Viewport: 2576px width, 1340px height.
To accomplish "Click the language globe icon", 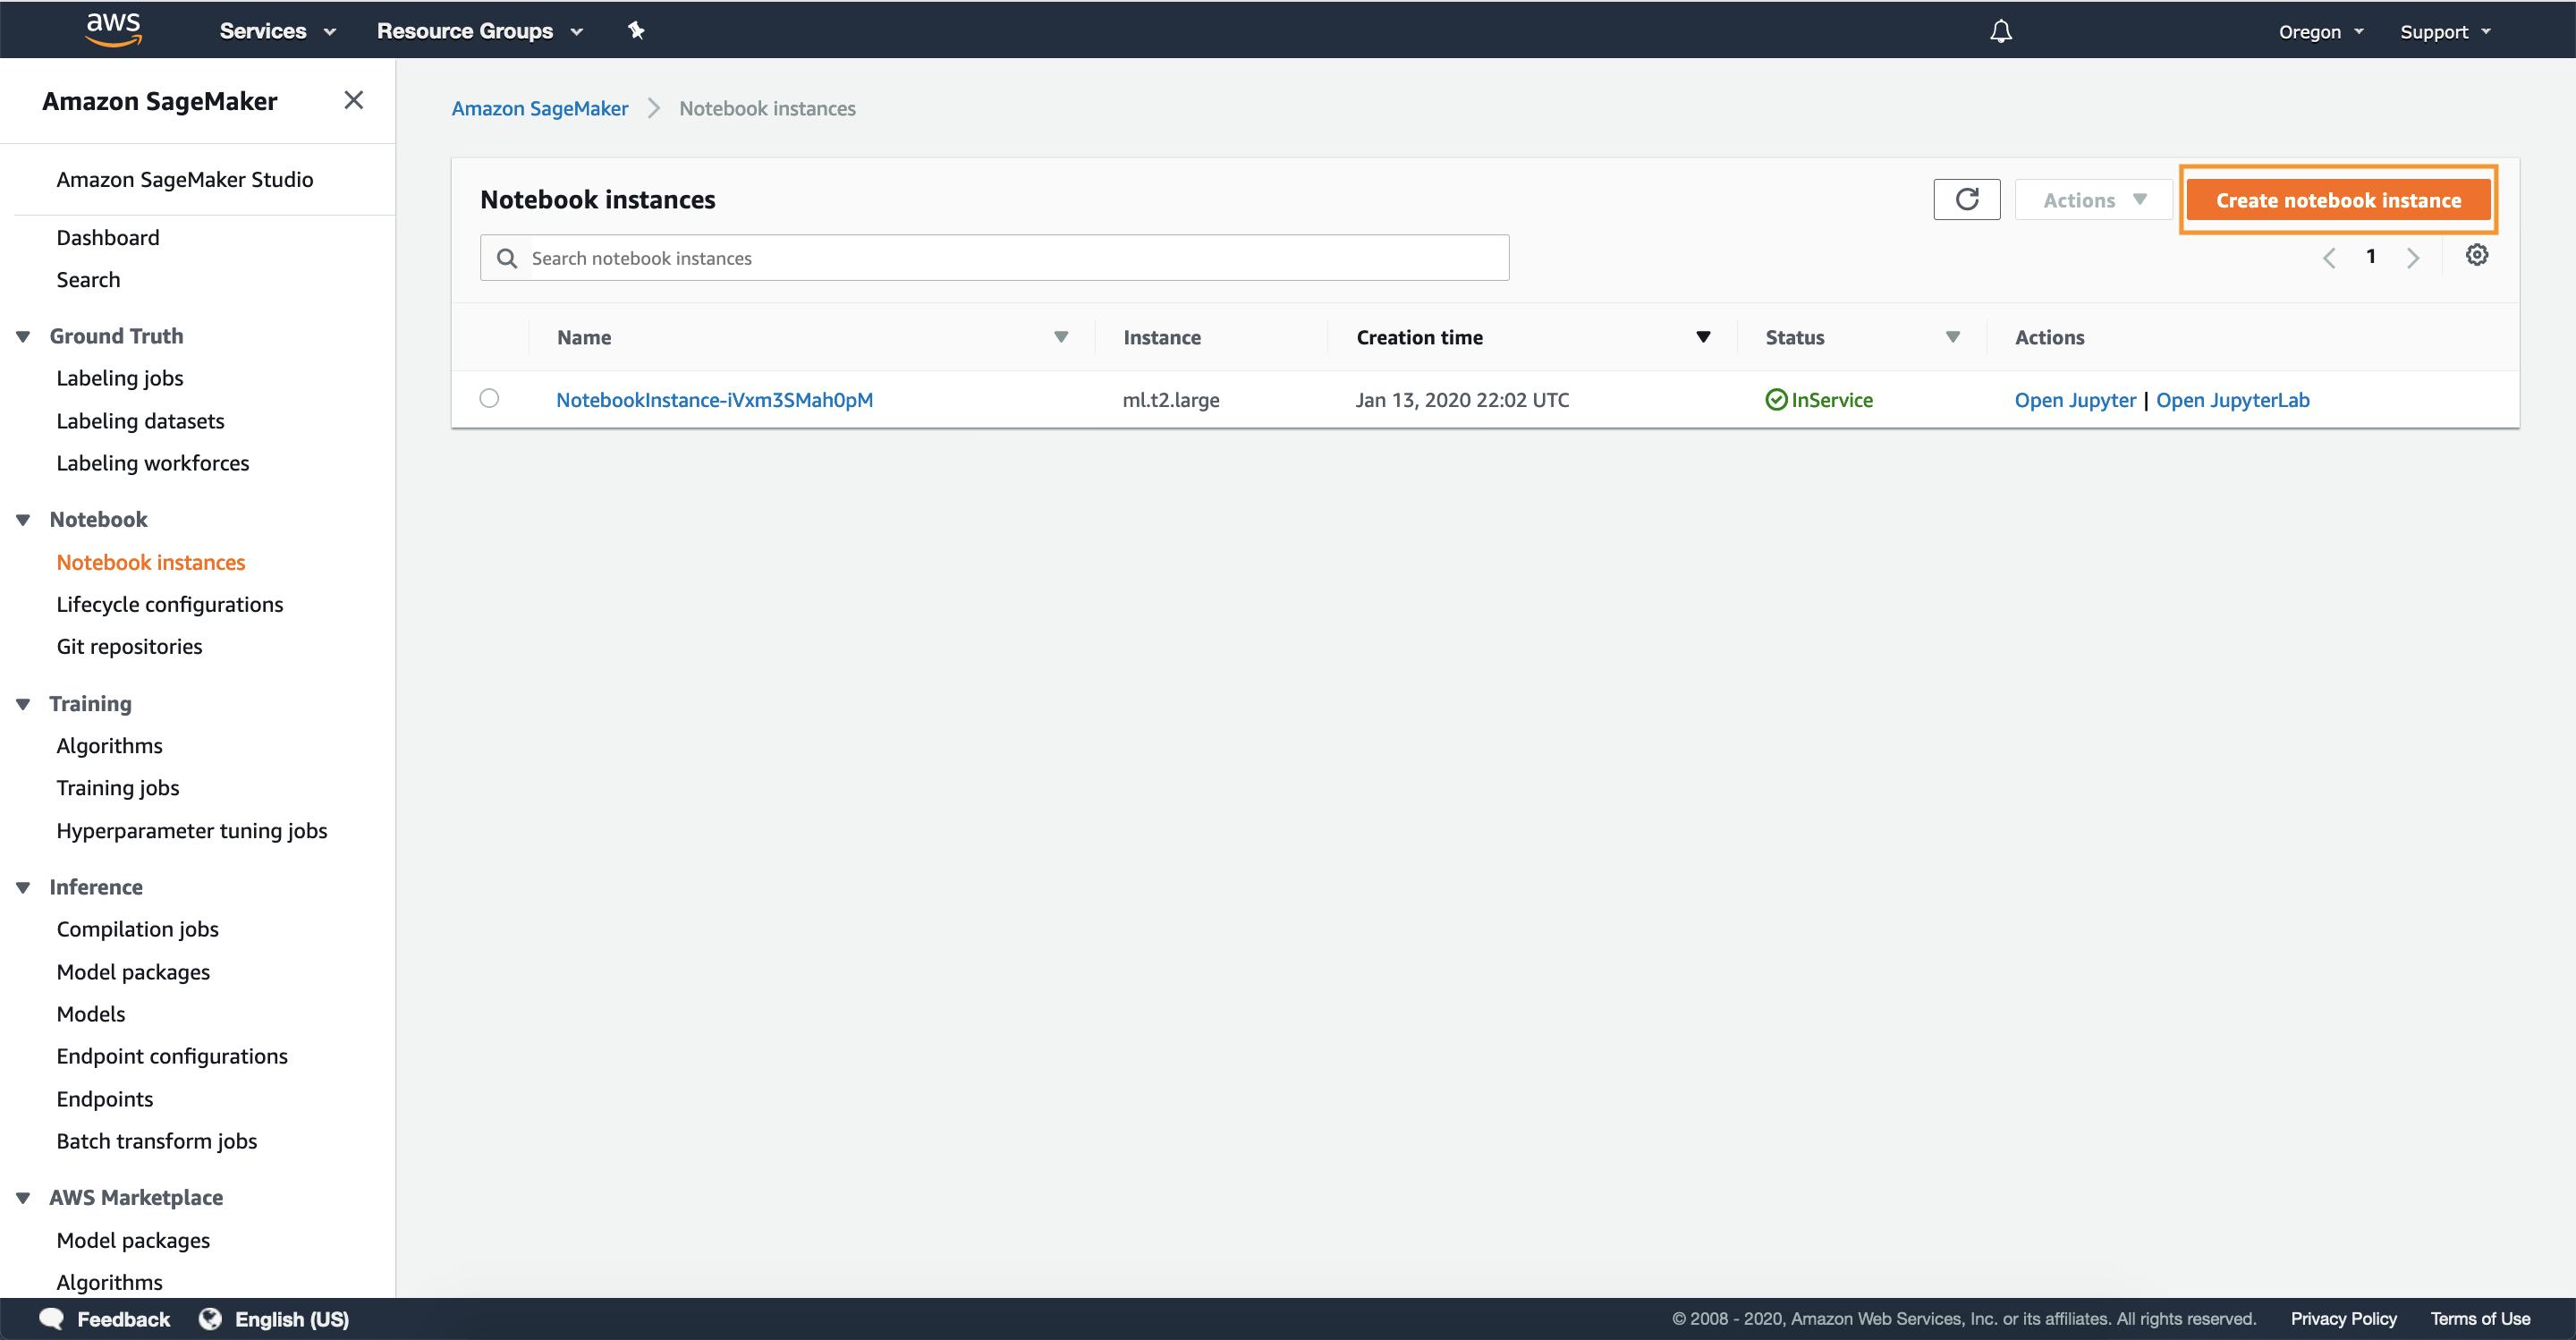I will pos(210,1319).
